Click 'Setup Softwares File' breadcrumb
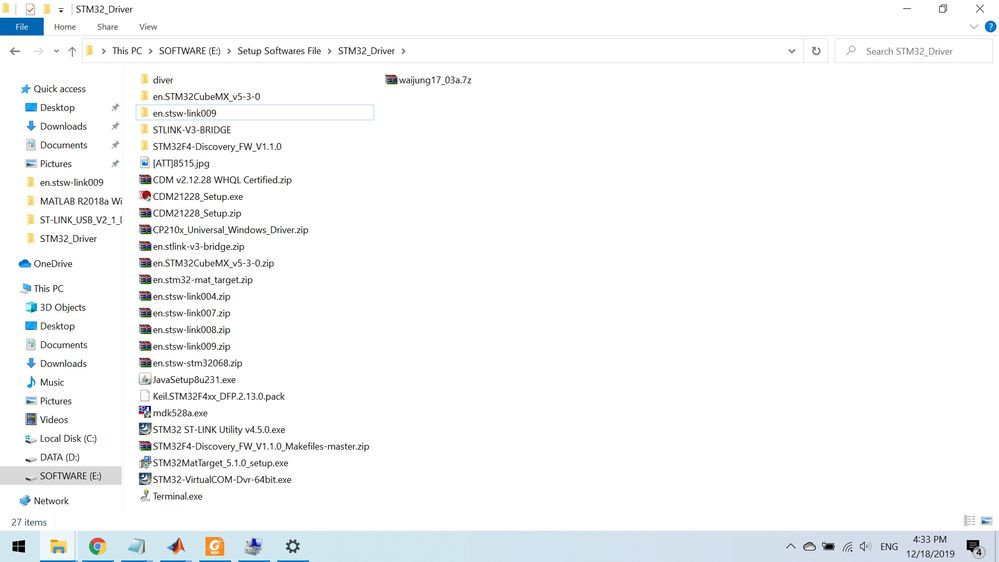999x562 pixels. coord(279,51)
